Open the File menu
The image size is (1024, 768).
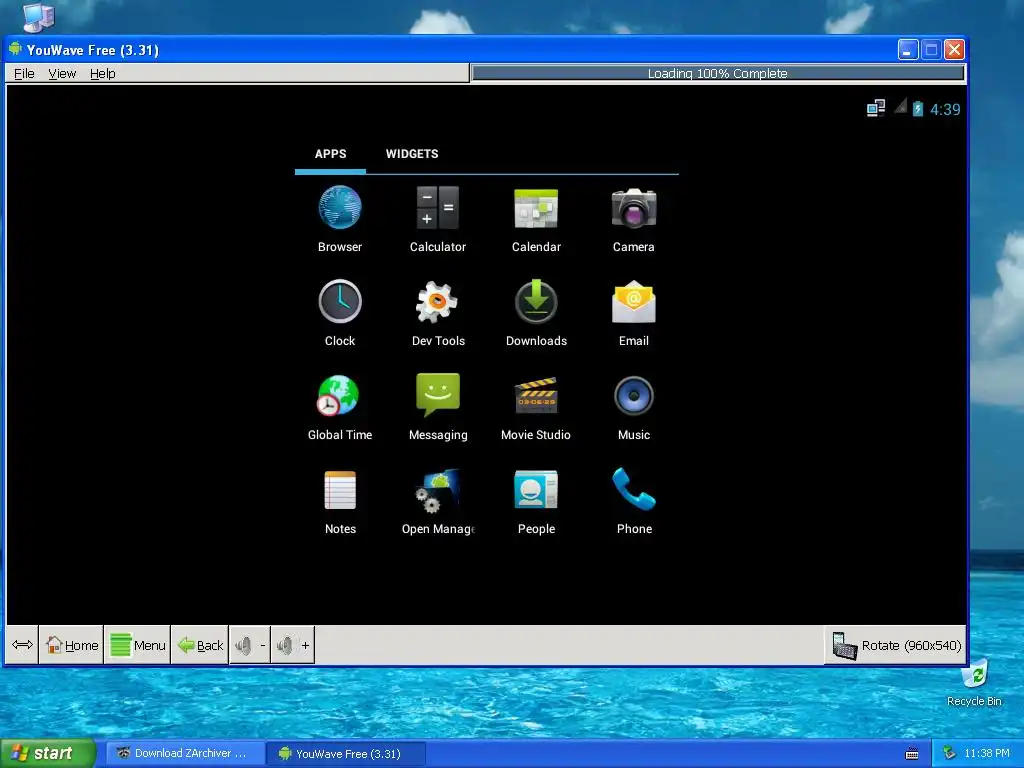[x=24, y=74]
